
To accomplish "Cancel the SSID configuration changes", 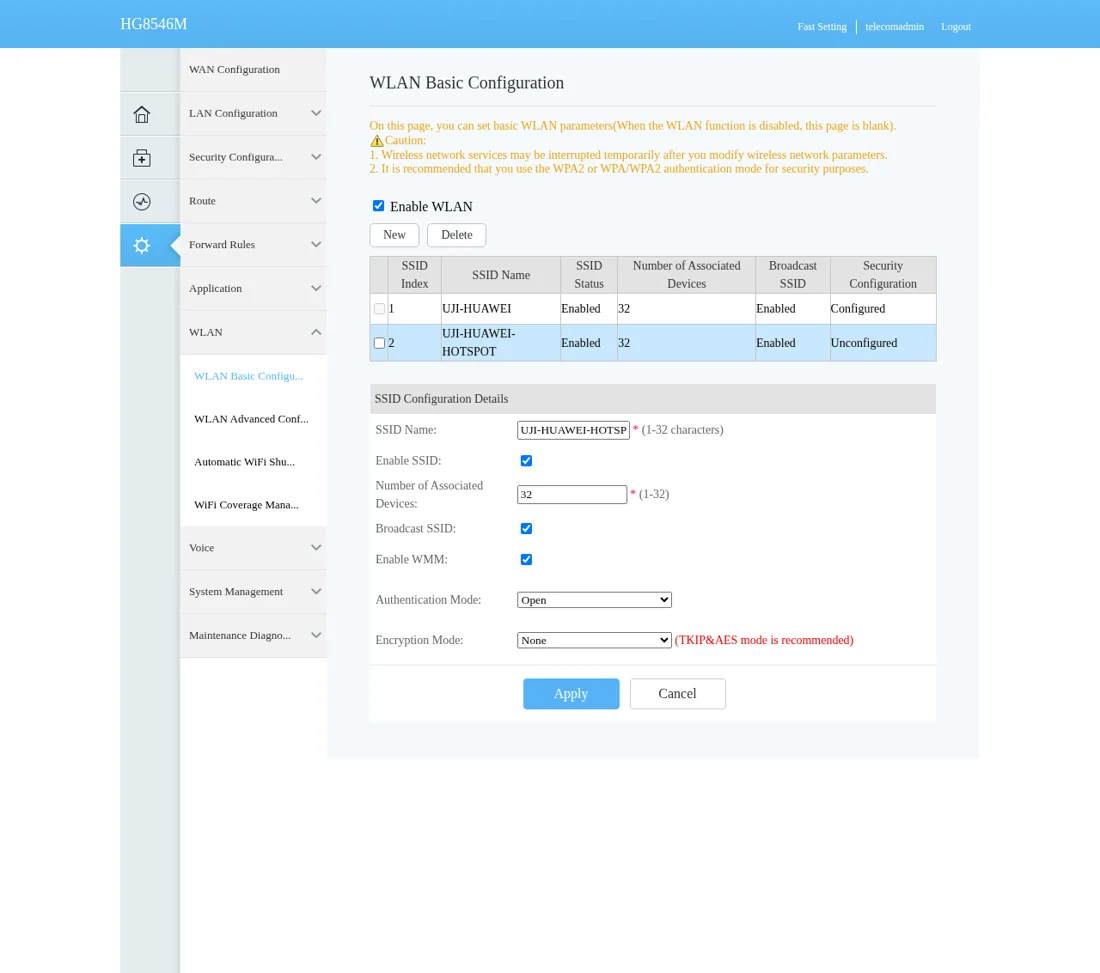I will tap(678, 694).
